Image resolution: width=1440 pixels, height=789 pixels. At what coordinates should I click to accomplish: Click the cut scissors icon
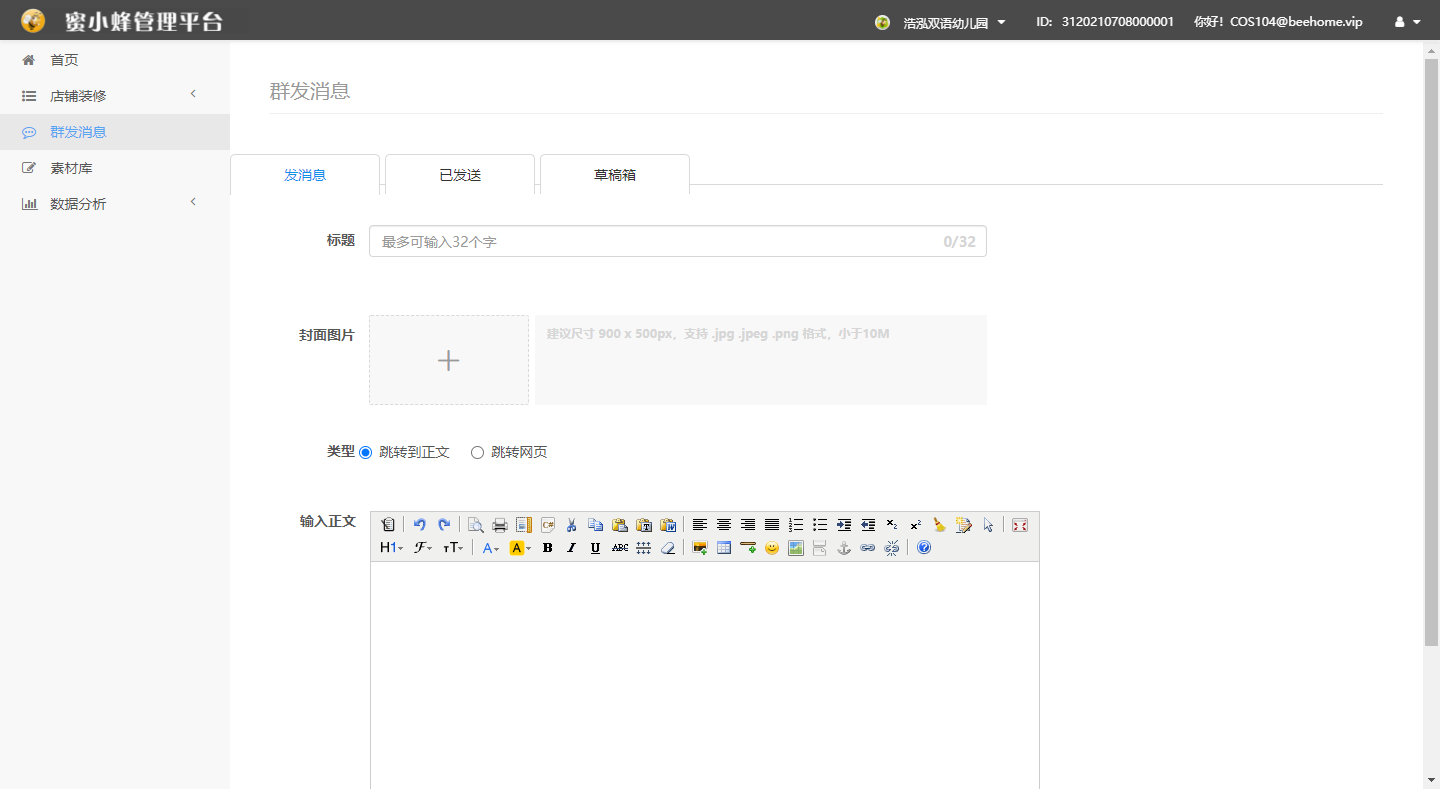tap(571, 525)
